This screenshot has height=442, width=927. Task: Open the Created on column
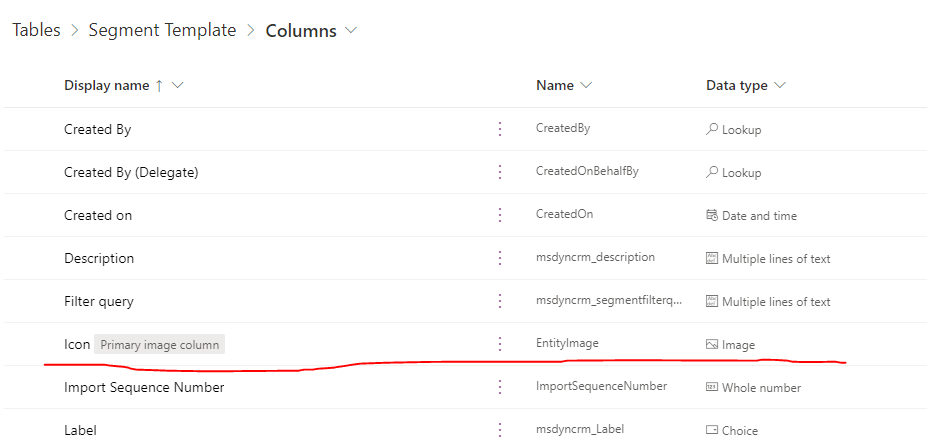pyautogui.click(x=98, y=215)
